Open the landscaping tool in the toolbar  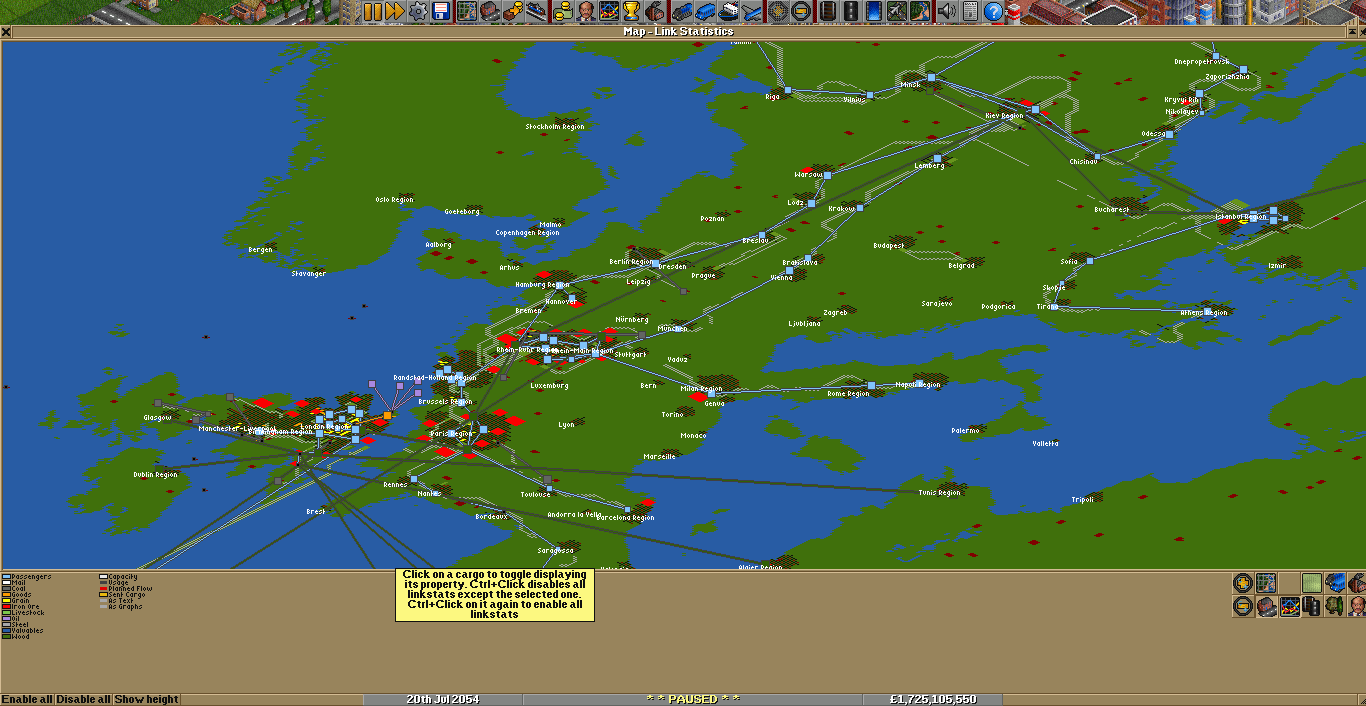click(x=921, y=11)
